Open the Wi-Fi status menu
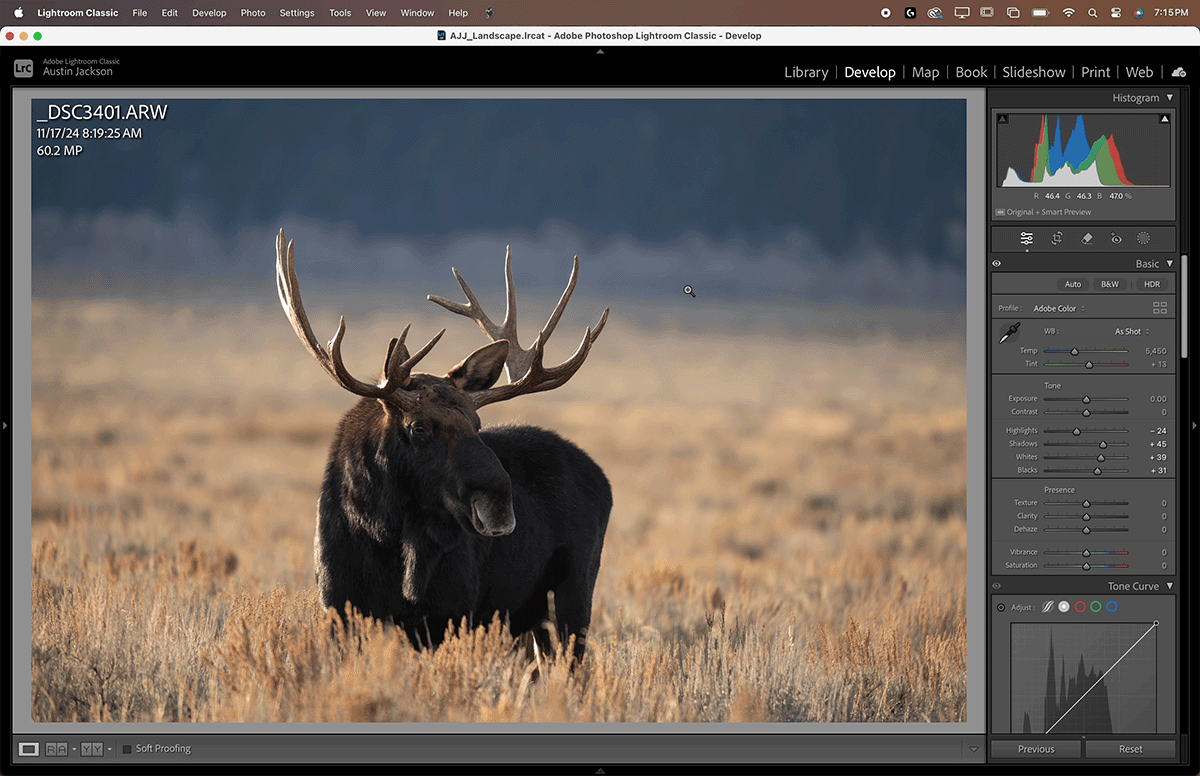The image size is (1200, 776). [1068, 13]
